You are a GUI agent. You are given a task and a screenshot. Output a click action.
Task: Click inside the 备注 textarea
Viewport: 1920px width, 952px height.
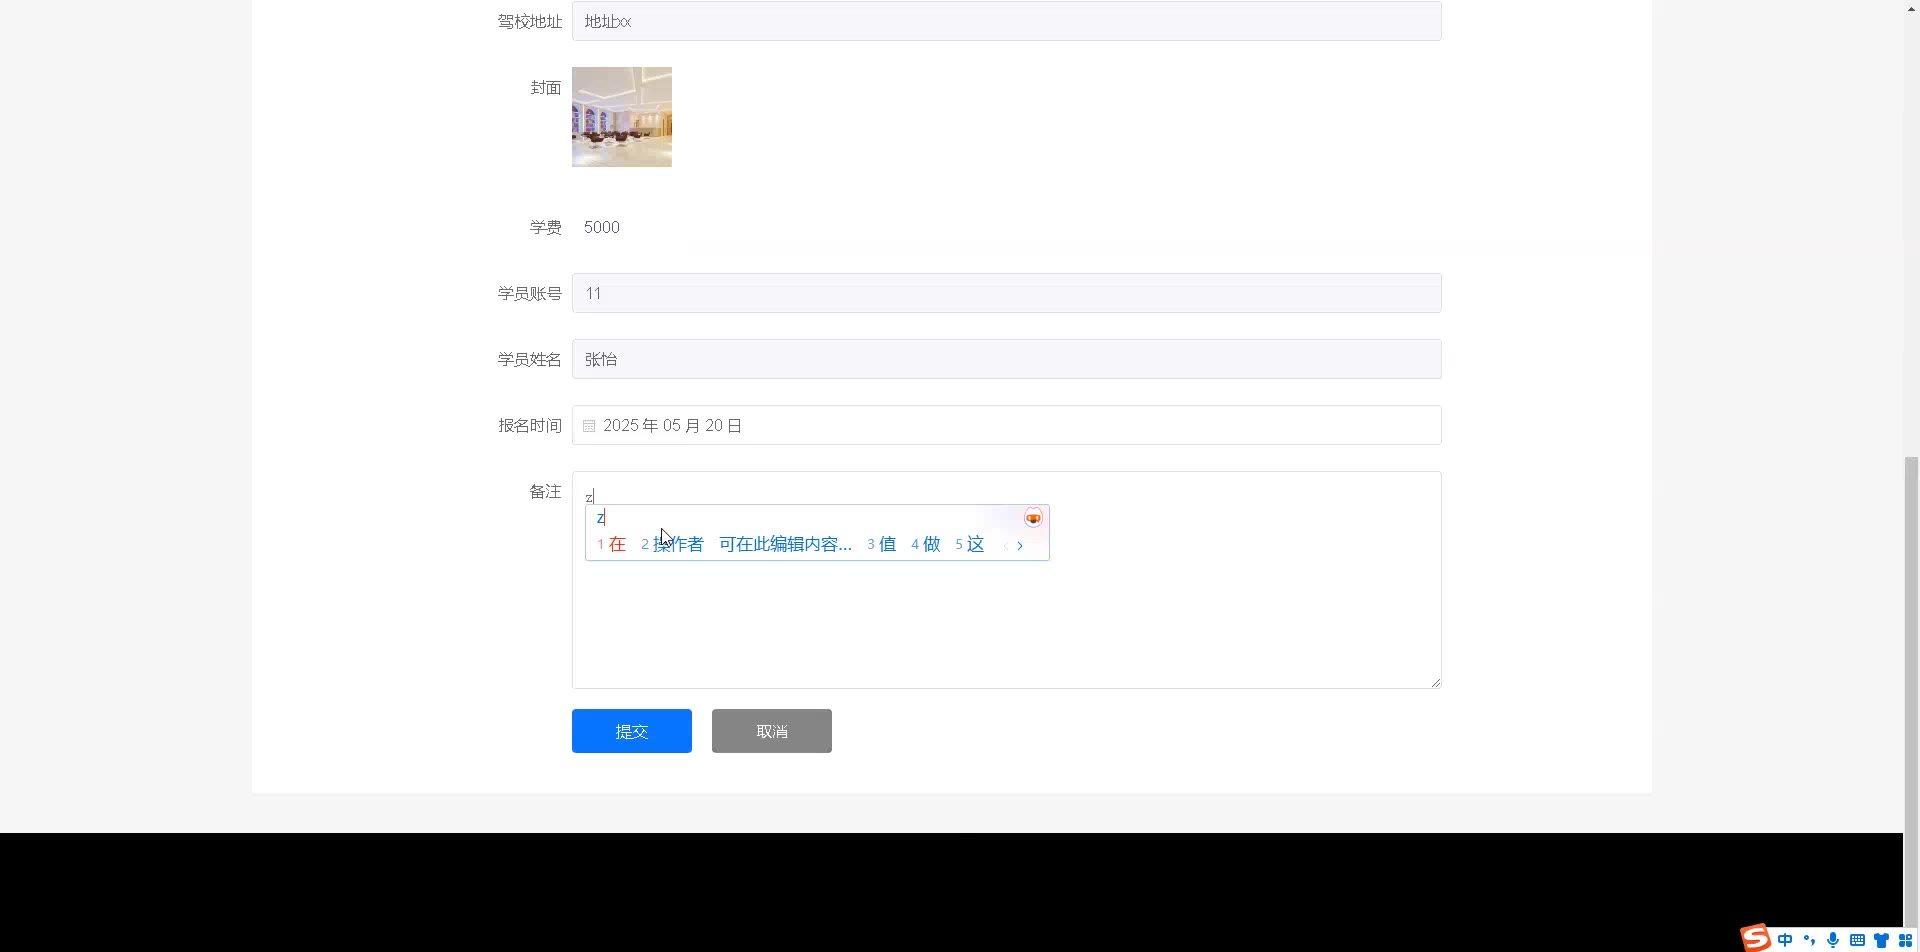click(1007, 580)
